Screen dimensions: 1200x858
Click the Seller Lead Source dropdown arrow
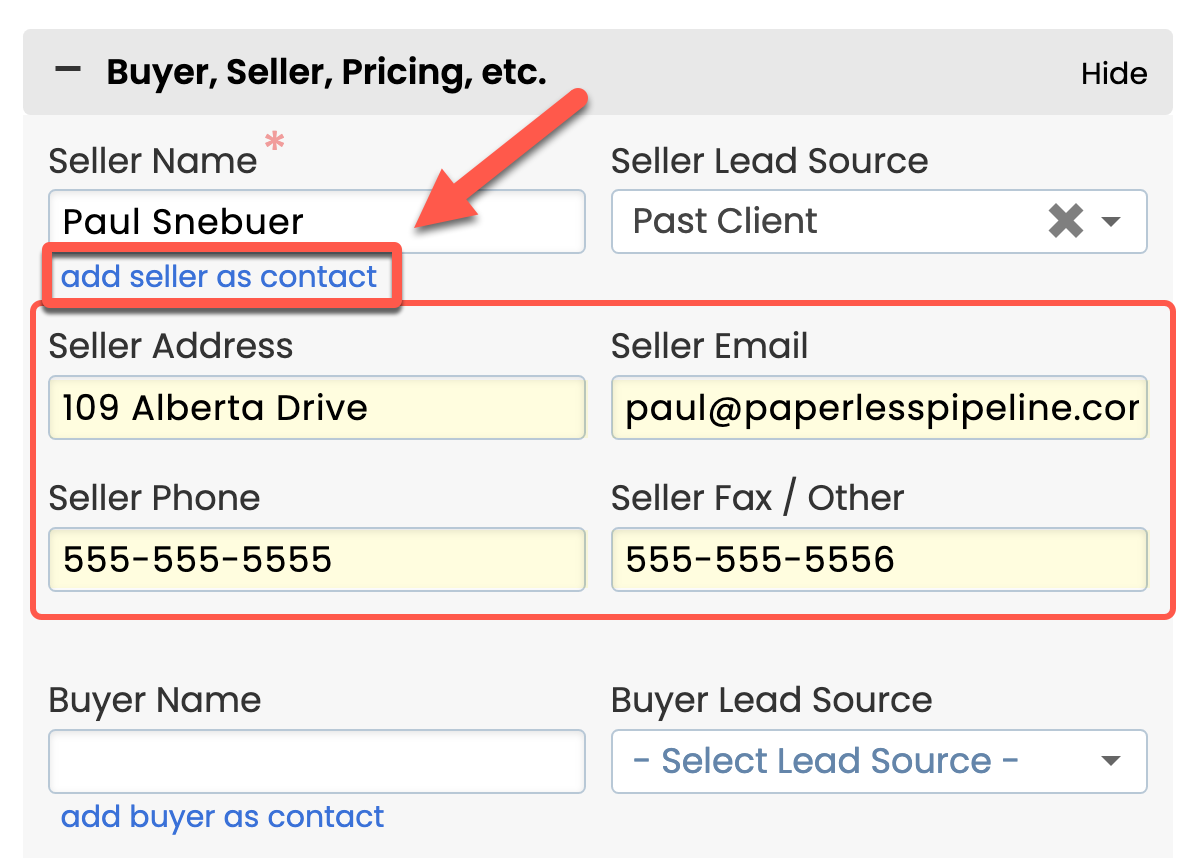click(1111, 221)
